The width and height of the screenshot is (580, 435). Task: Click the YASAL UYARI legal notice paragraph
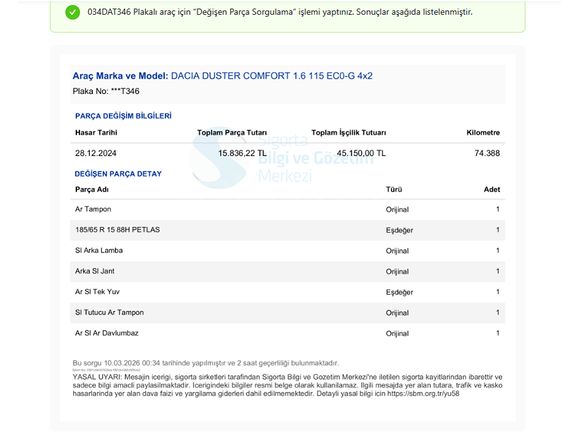[x=287, y=385]
